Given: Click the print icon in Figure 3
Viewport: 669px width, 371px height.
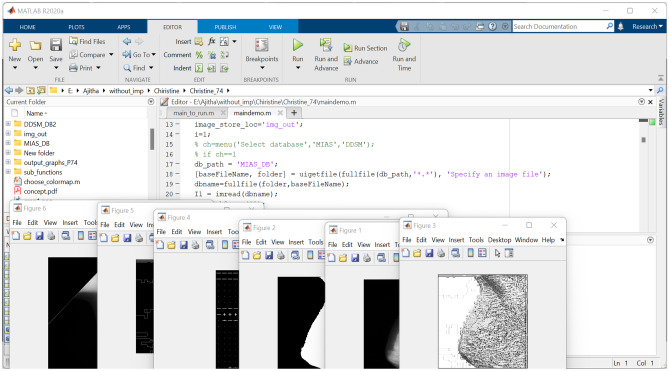Looking at the screenshot, I should 441,253.
